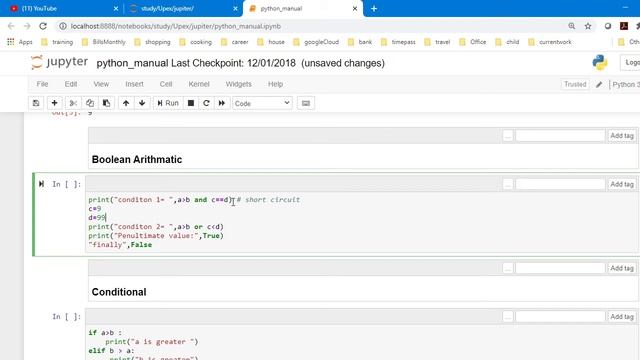Click Add tag on the Conditional cell
Image resolution: width=640 pixels, height=360 pixels.
(x=622, y=268)
